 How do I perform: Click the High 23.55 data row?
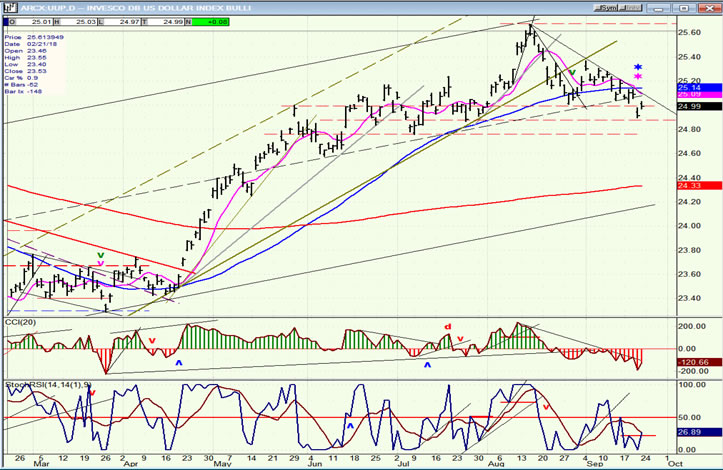click(x=26, y=58)
